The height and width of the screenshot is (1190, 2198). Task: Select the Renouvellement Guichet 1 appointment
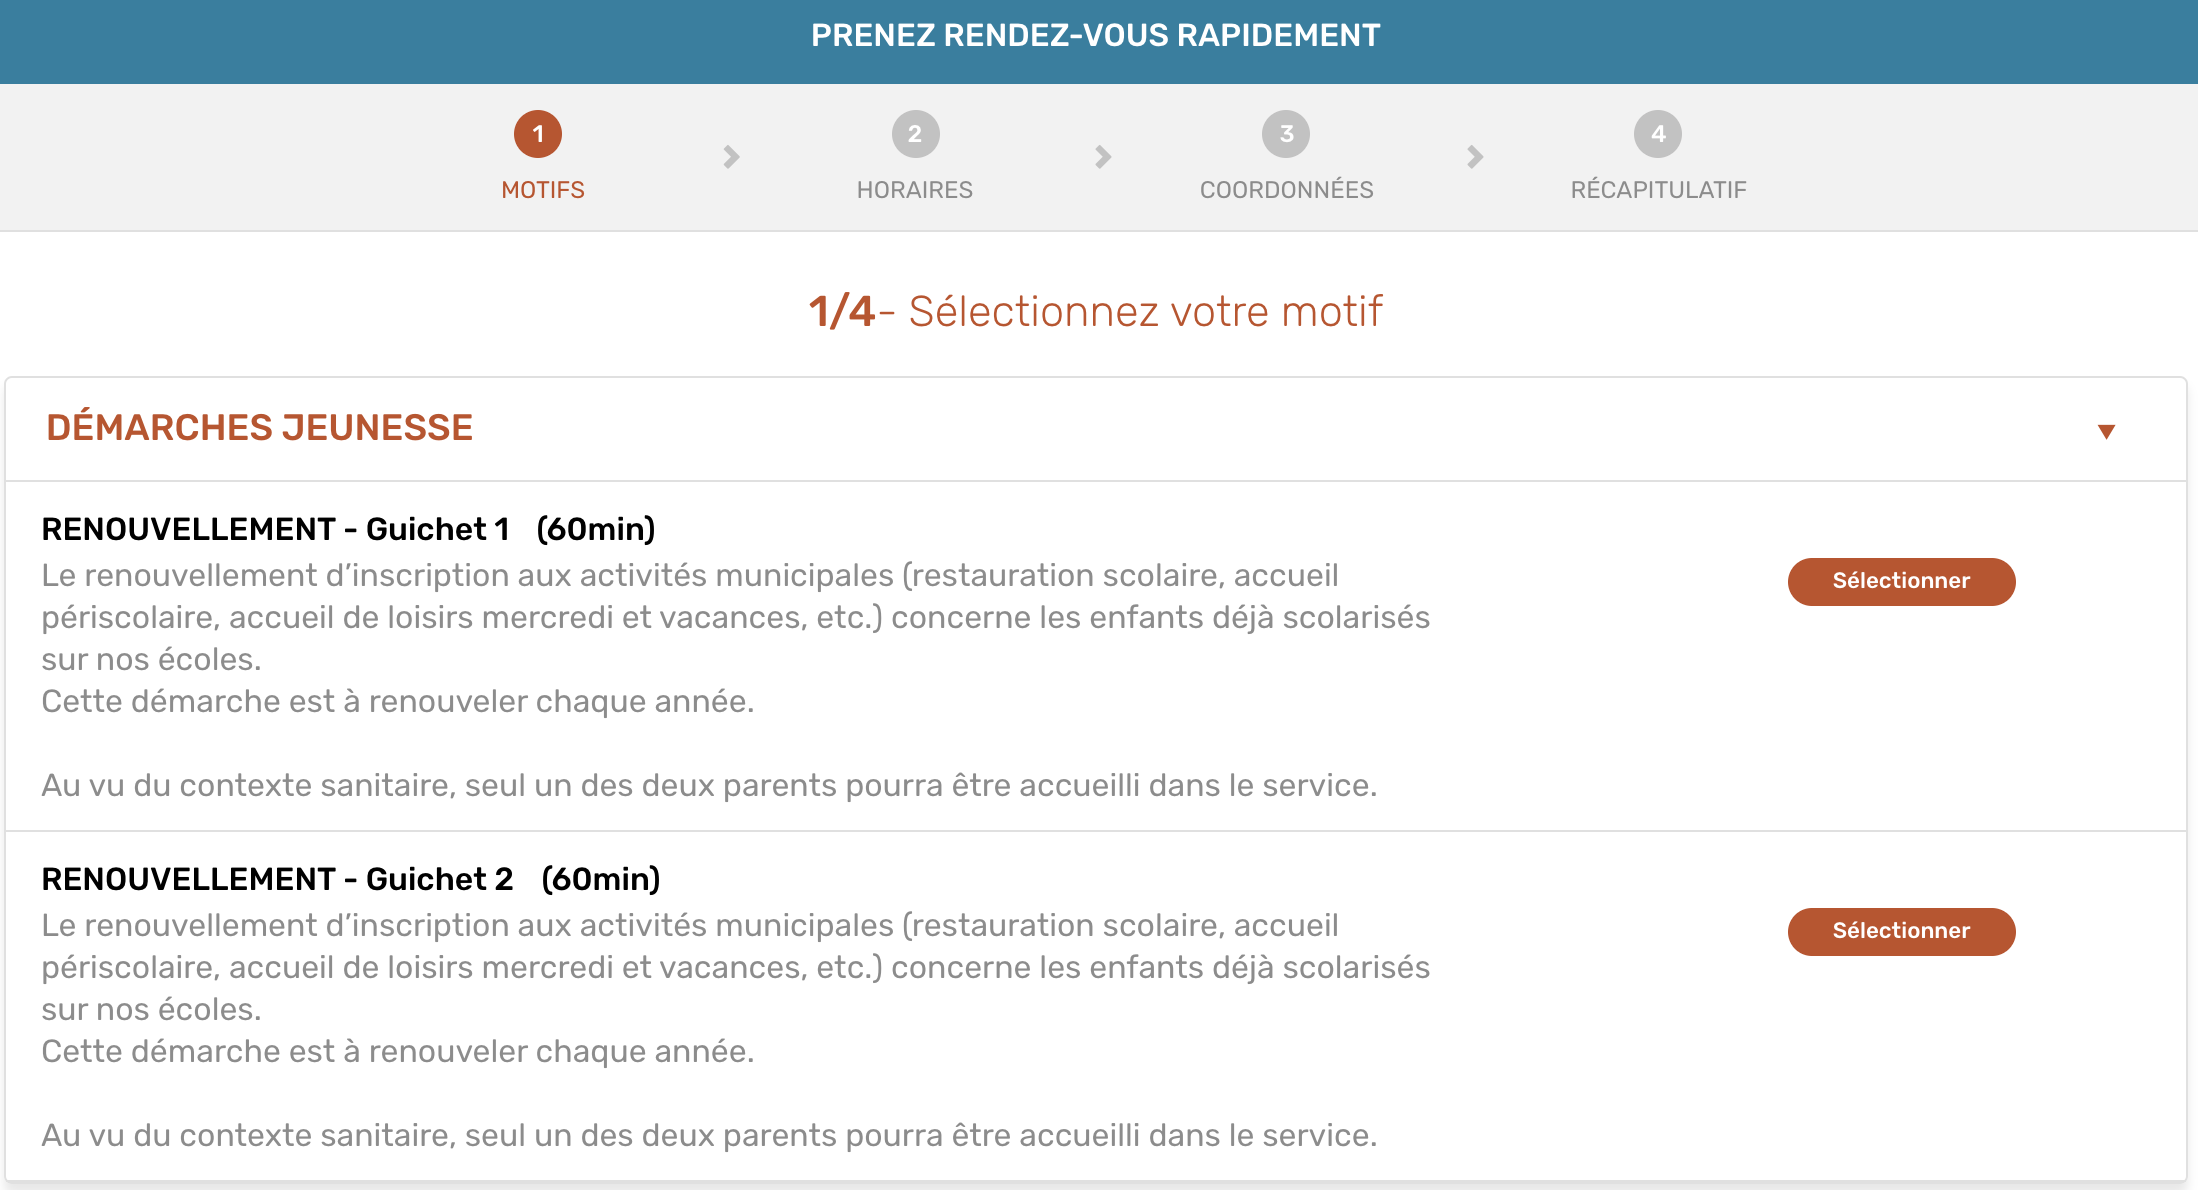pyautogui.click(x=1901, y=581)
